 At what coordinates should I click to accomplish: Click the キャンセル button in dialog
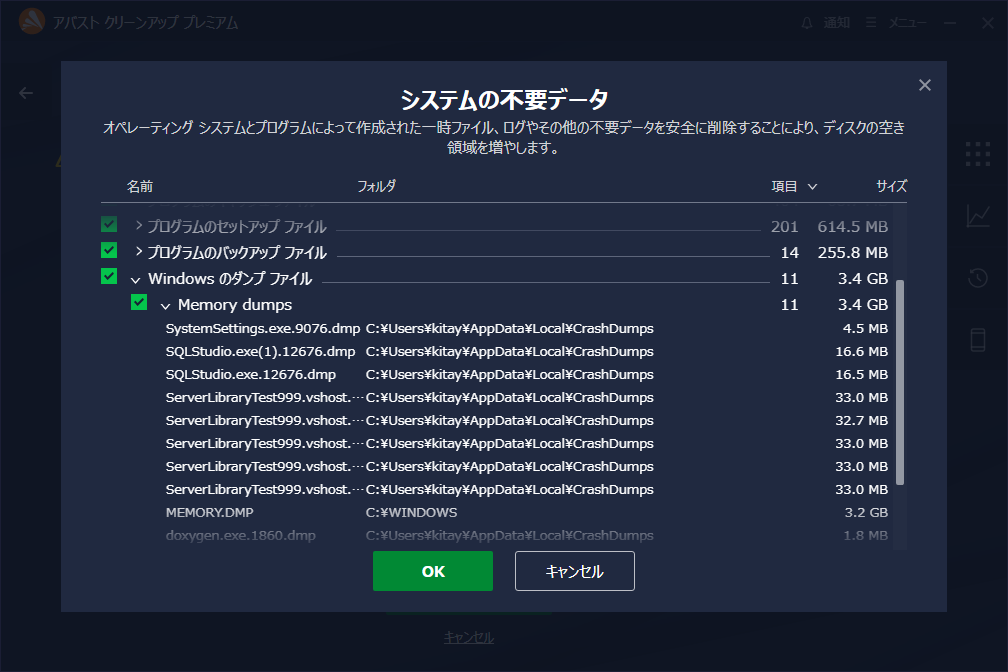(x=575, y=571)
